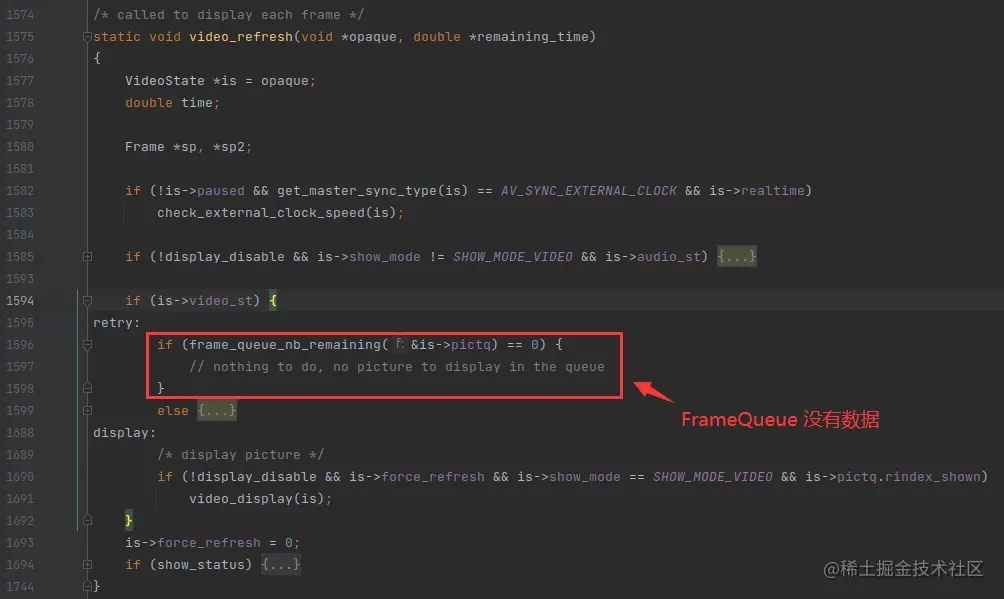Click is->video_st on line 1594
Viewport: 1004px width, 599px height.
pyautogui.click(x=205, y=300)
